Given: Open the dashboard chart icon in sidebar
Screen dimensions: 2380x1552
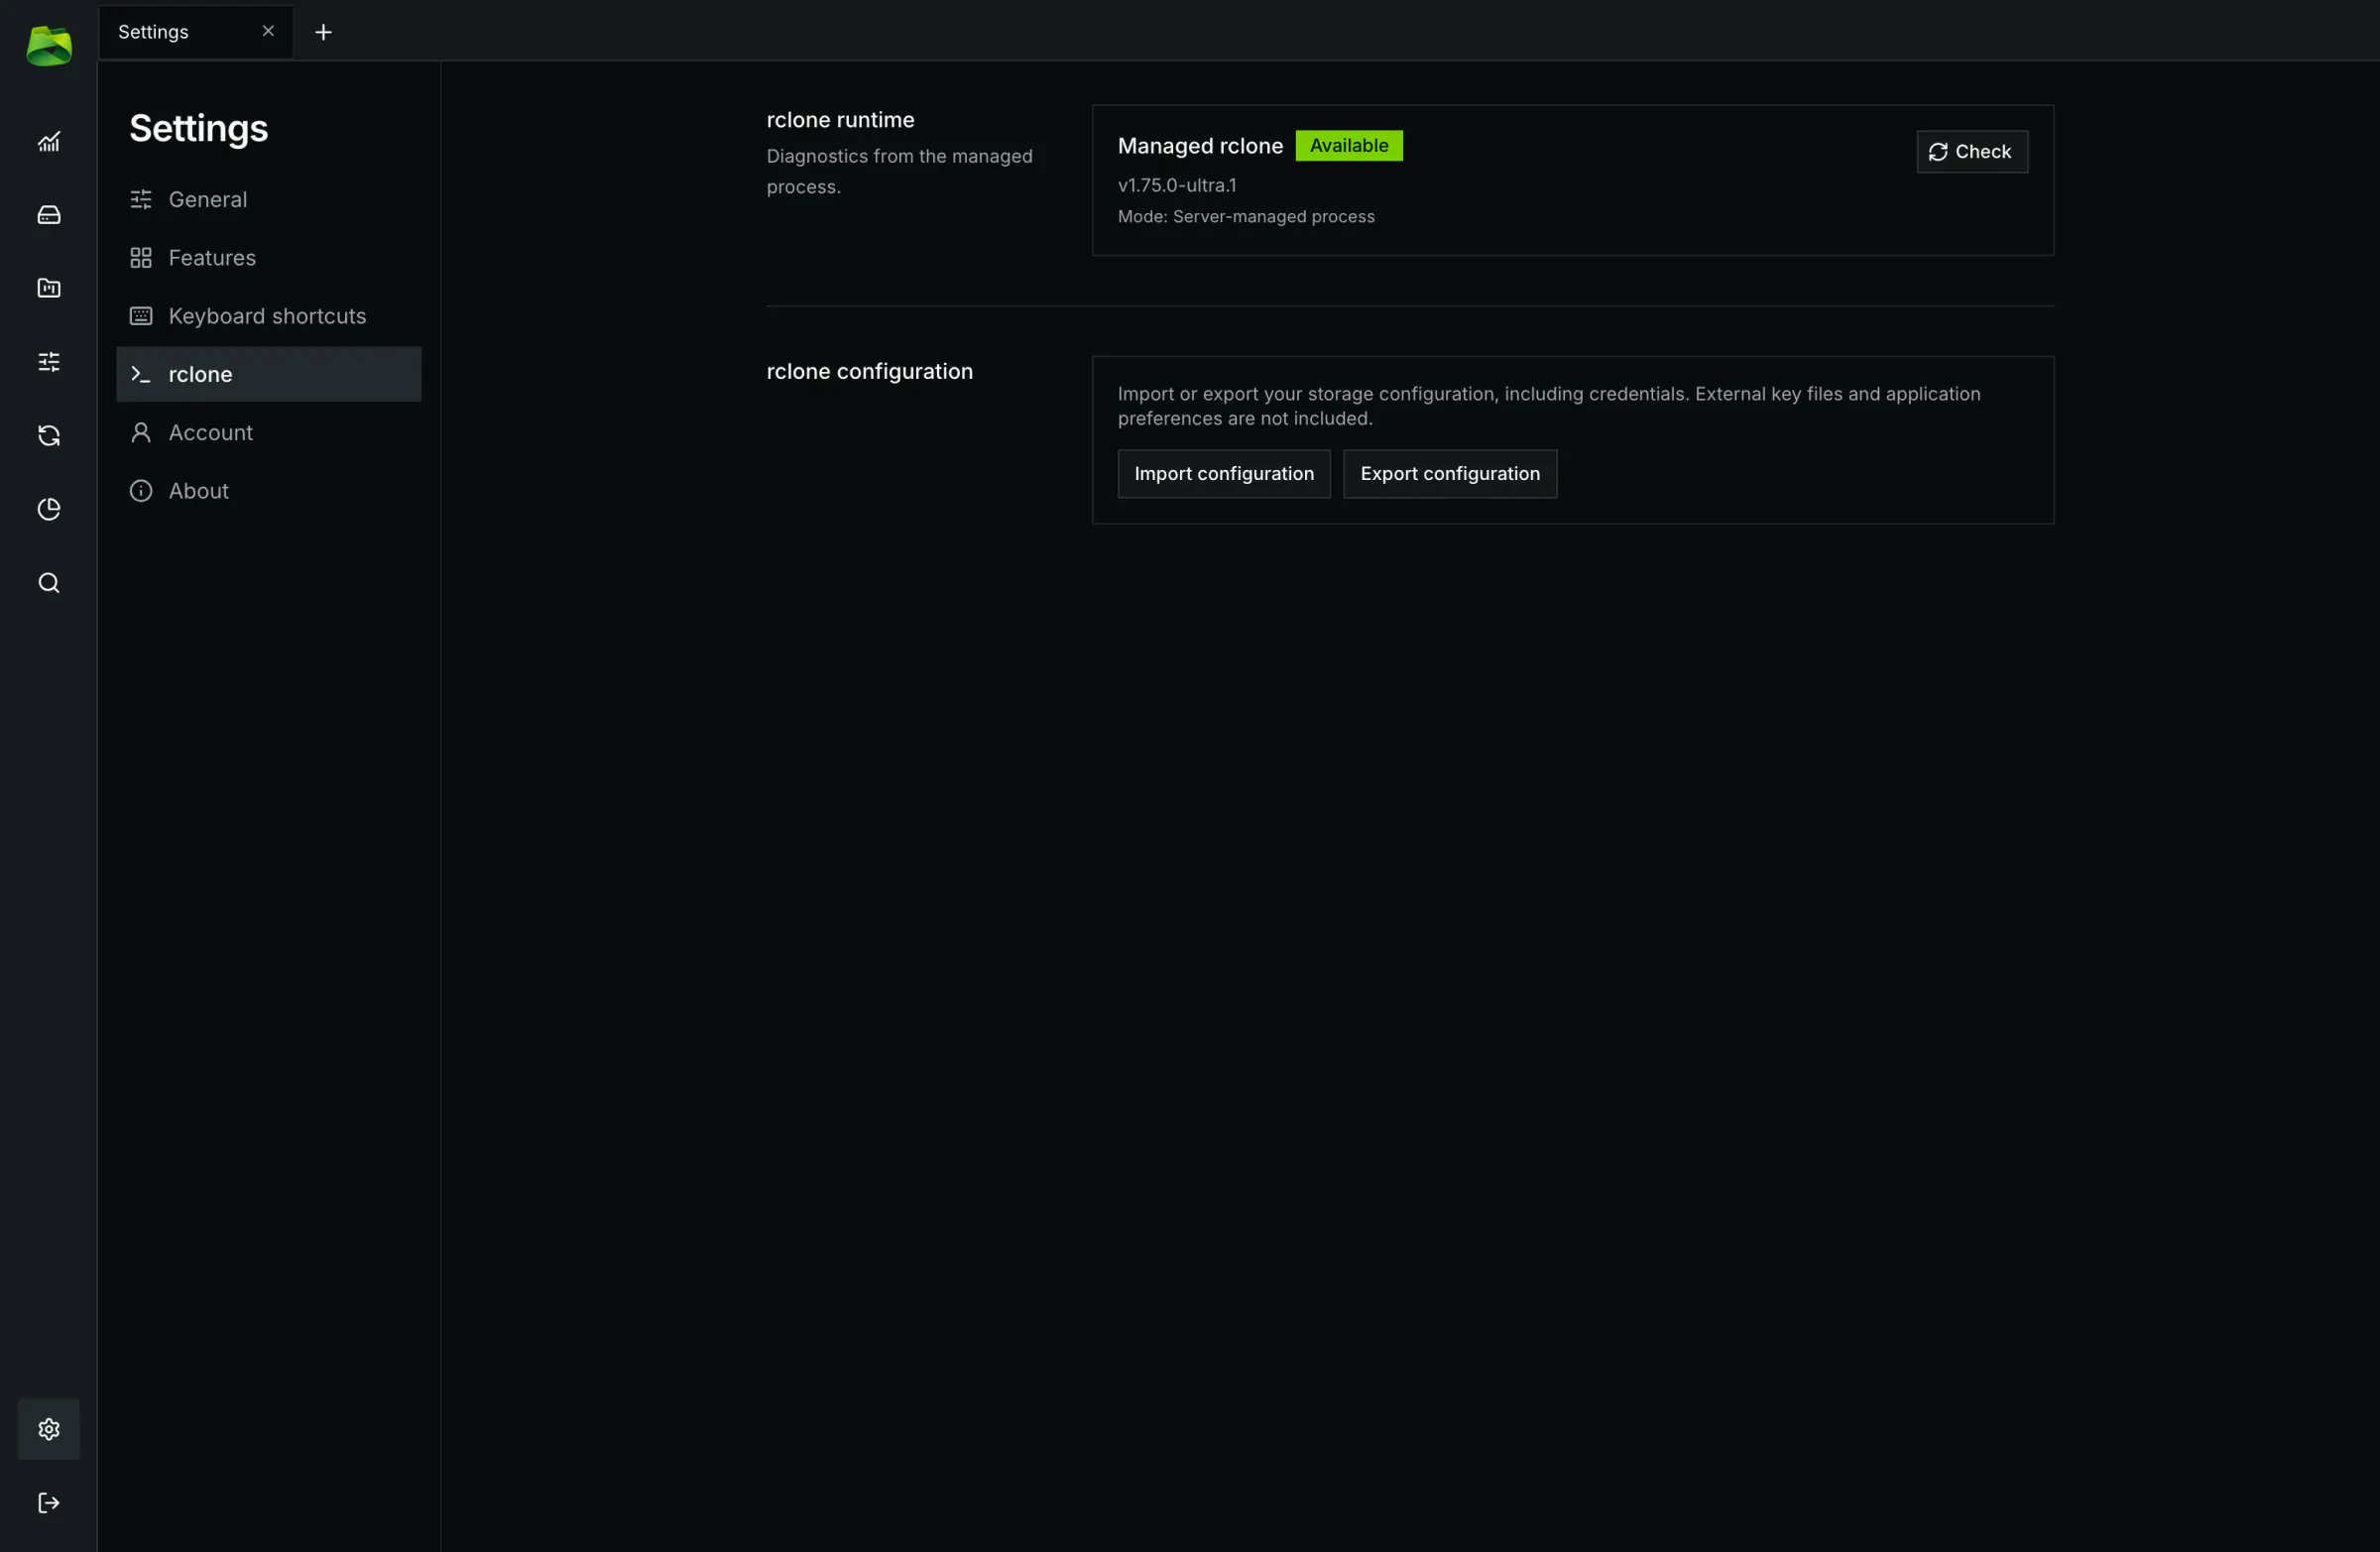Looking at the screenshot, I should tap(49, 141).
